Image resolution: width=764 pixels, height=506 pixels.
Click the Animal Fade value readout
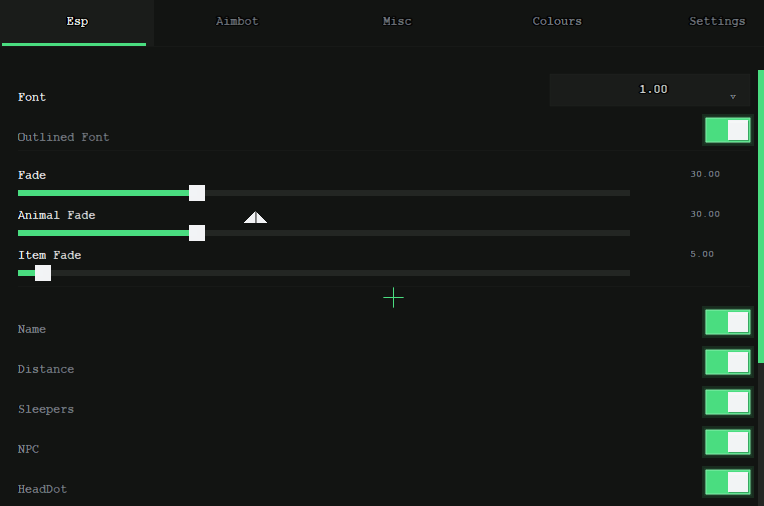704,214
